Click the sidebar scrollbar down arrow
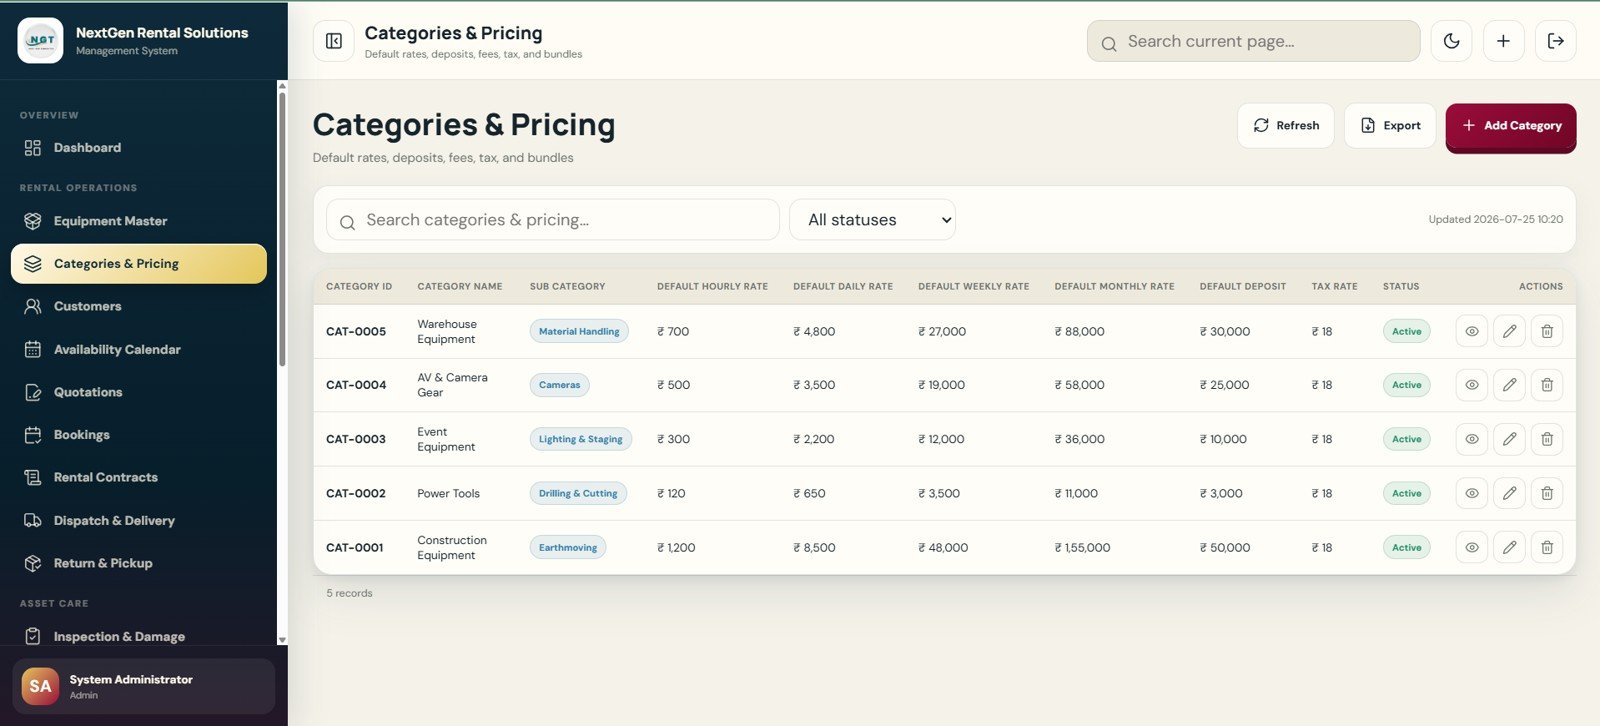1600x726 pixels. click(282, 640)
